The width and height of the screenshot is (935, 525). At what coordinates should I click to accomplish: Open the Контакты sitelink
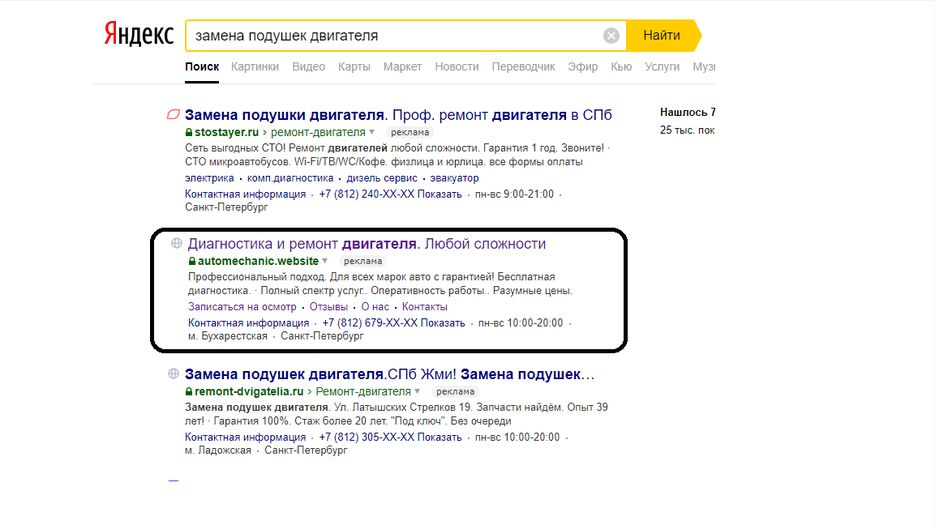point(425,307)
